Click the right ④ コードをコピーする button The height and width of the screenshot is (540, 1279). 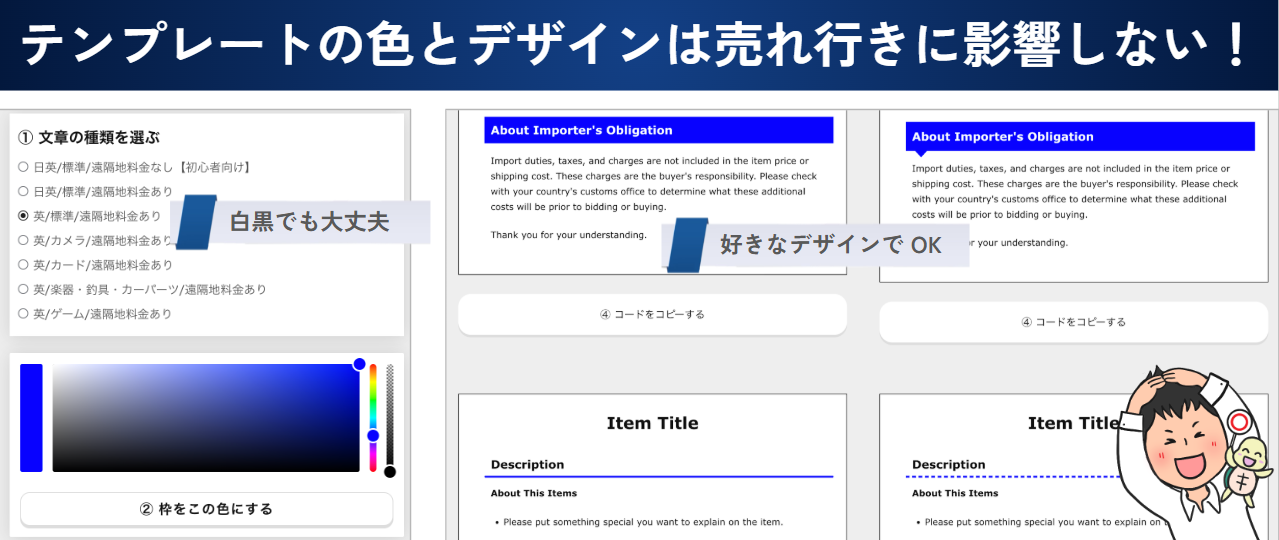1073,322
